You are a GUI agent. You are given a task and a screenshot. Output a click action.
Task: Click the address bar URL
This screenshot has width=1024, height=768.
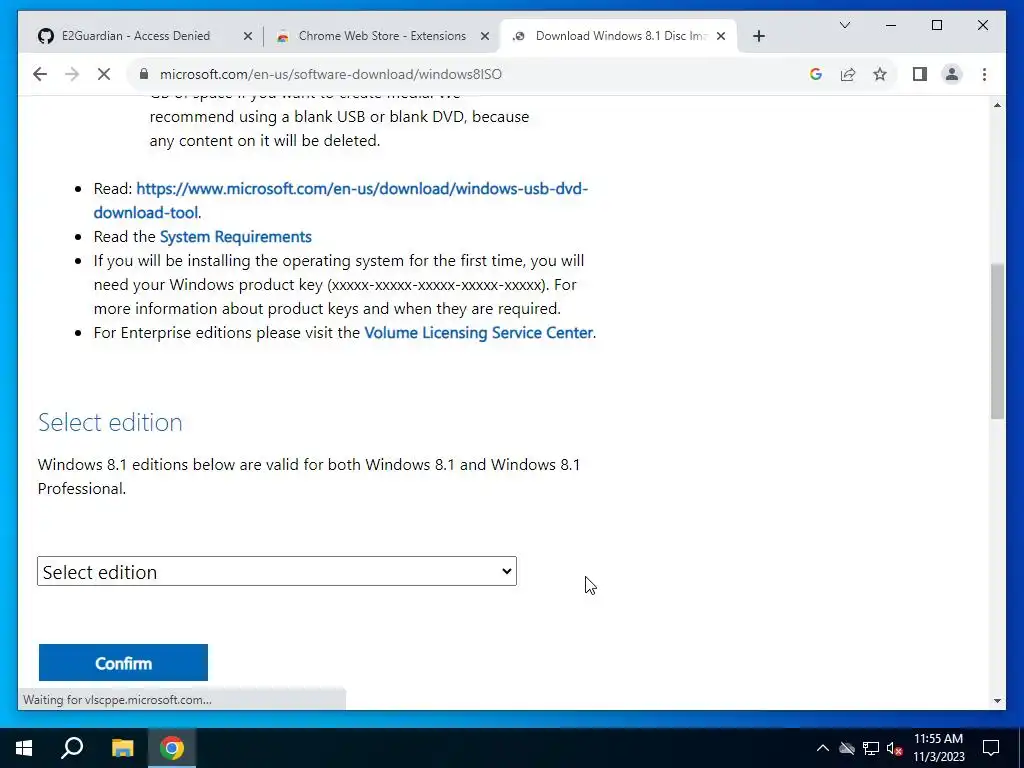tap(331, 74)
